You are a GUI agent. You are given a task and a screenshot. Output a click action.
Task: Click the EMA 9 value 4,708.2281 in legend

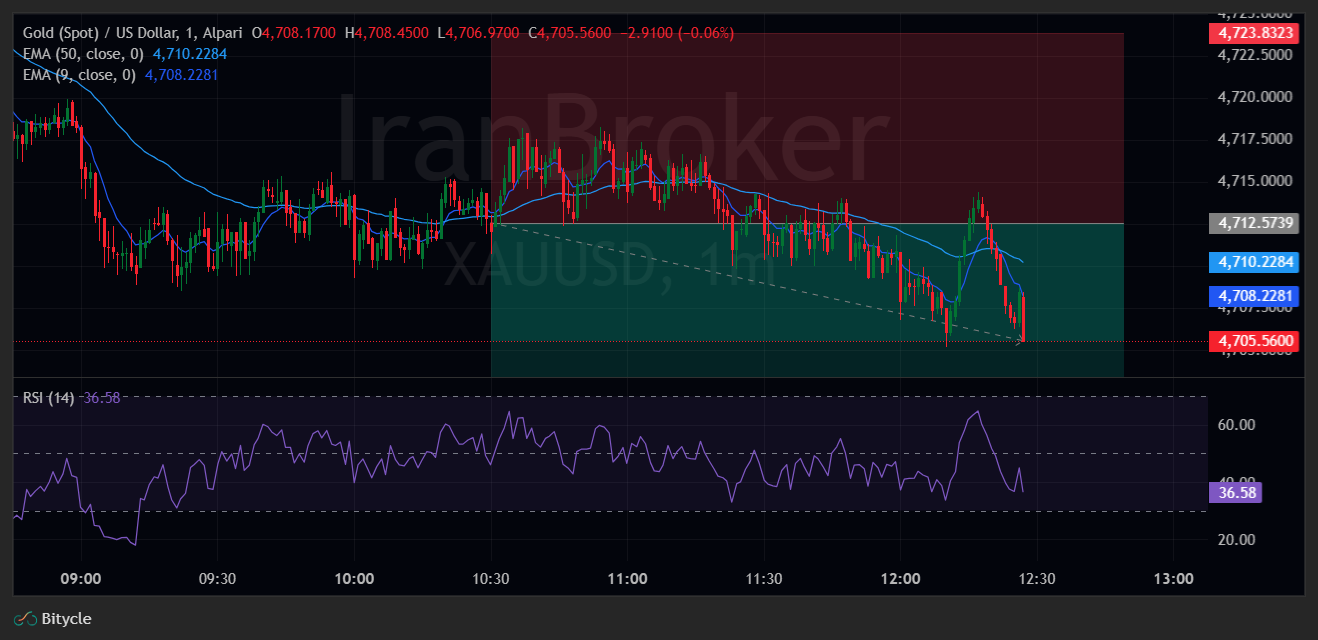(x=181, y=75)
